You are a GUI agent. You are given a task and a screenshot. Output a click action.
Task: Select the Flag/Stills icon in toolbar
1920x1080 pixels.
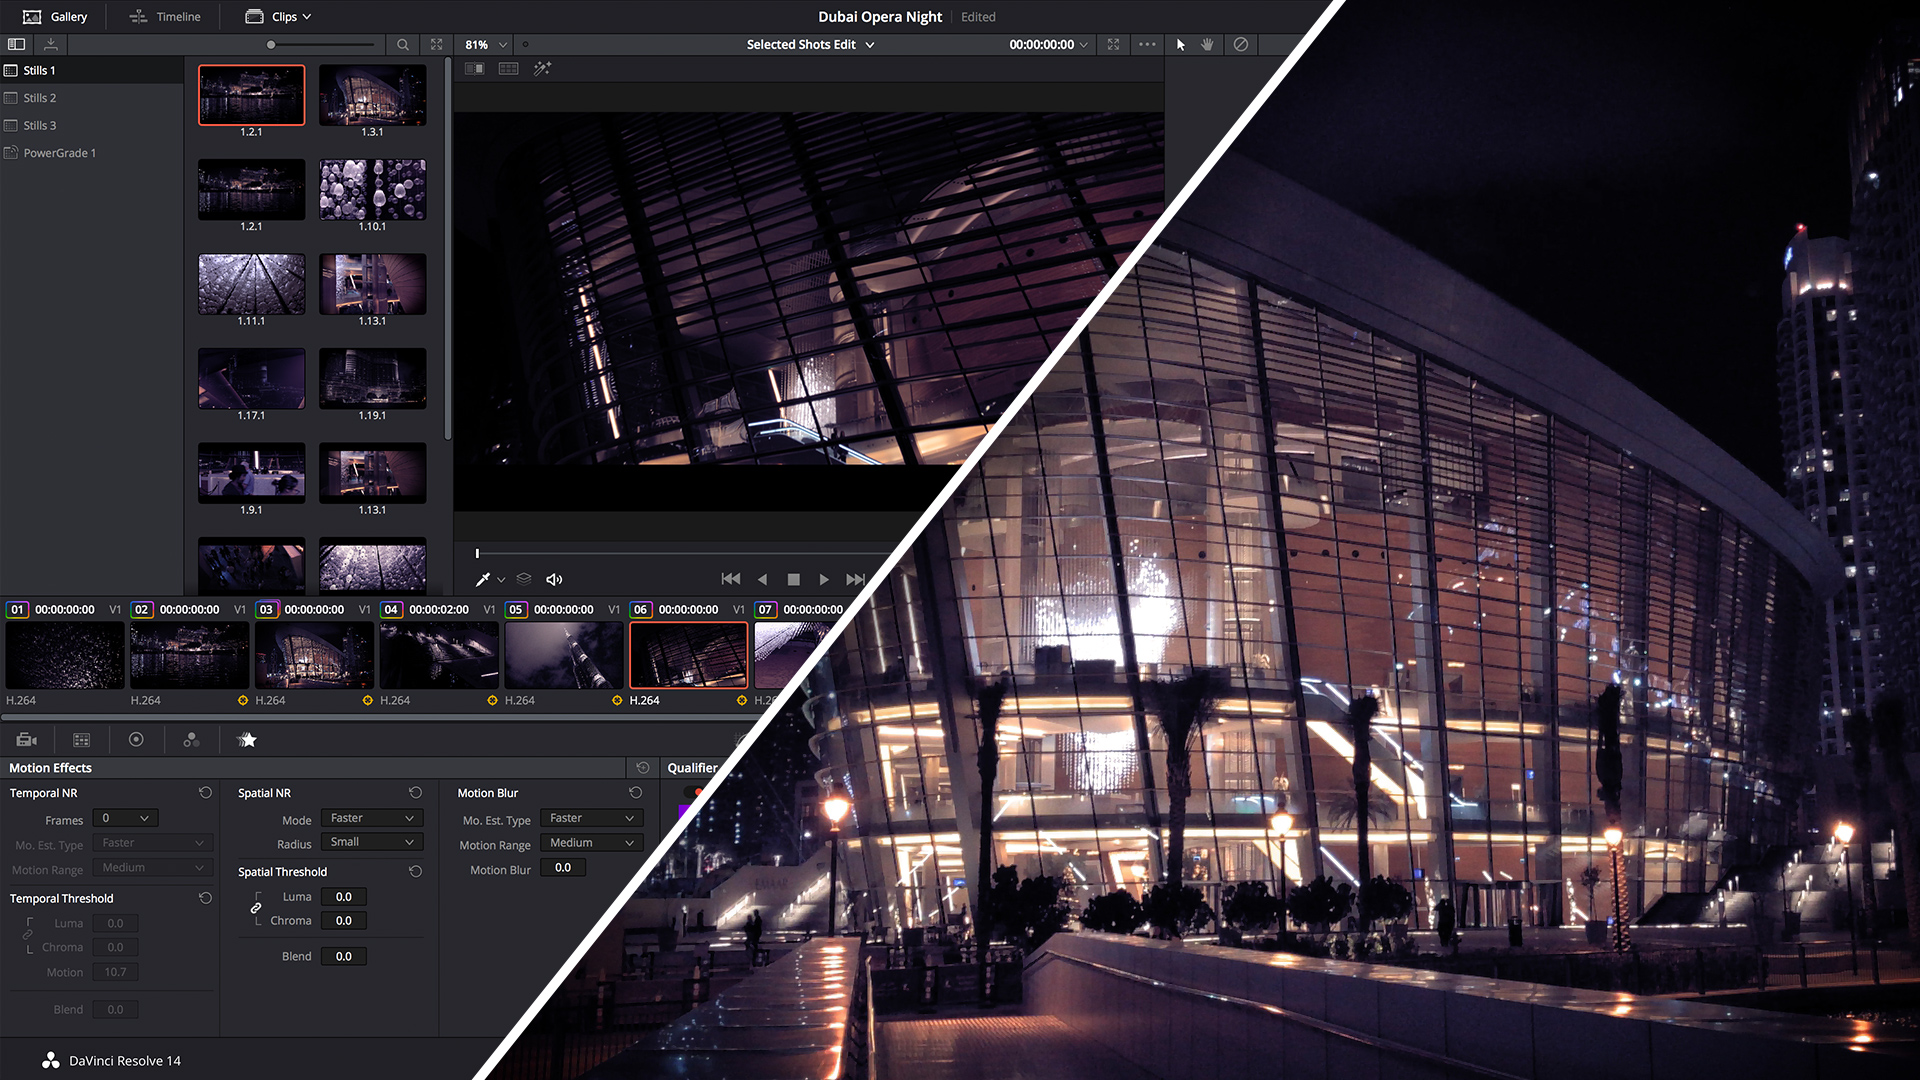click(247, 740)
